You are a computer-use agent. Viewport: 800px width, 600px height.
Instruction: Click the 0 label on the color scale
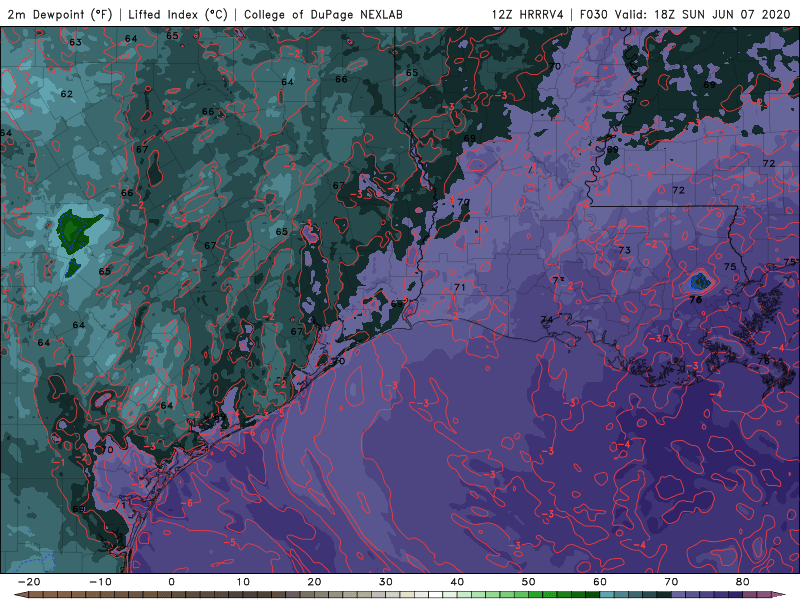pyautogui.click(x=171, y=582)
